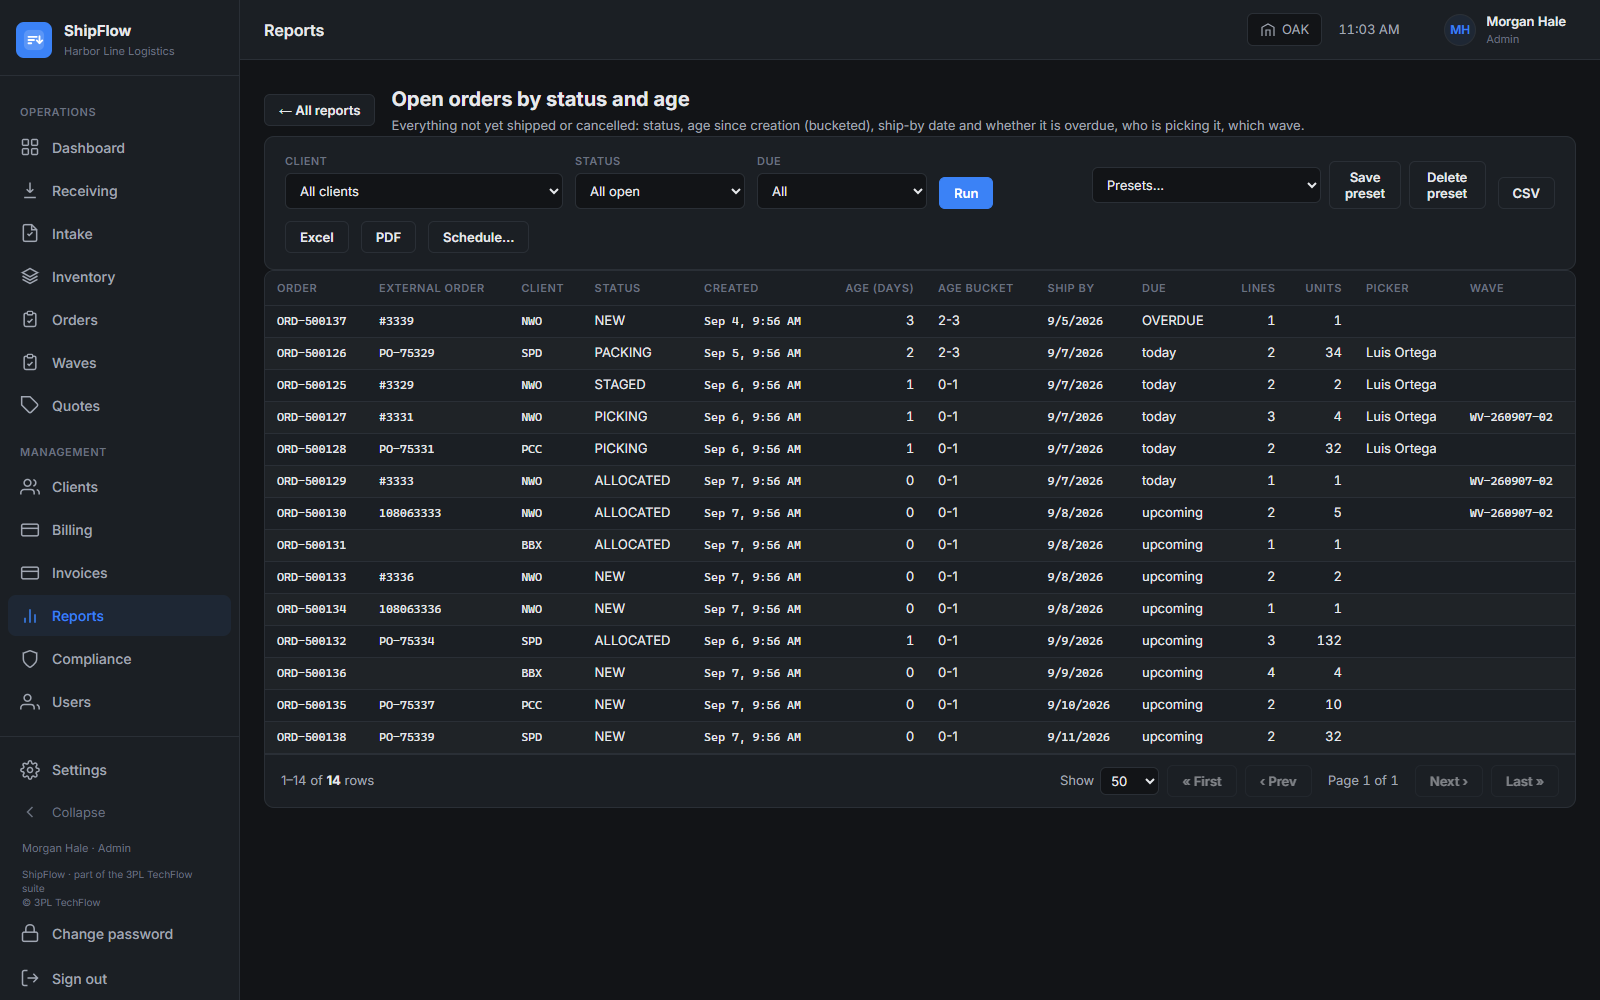Image resolution: width=1600 pixels, height=1000 pixels.
Task: Click the Settings gear icon
Action: [x=30, y=770]
